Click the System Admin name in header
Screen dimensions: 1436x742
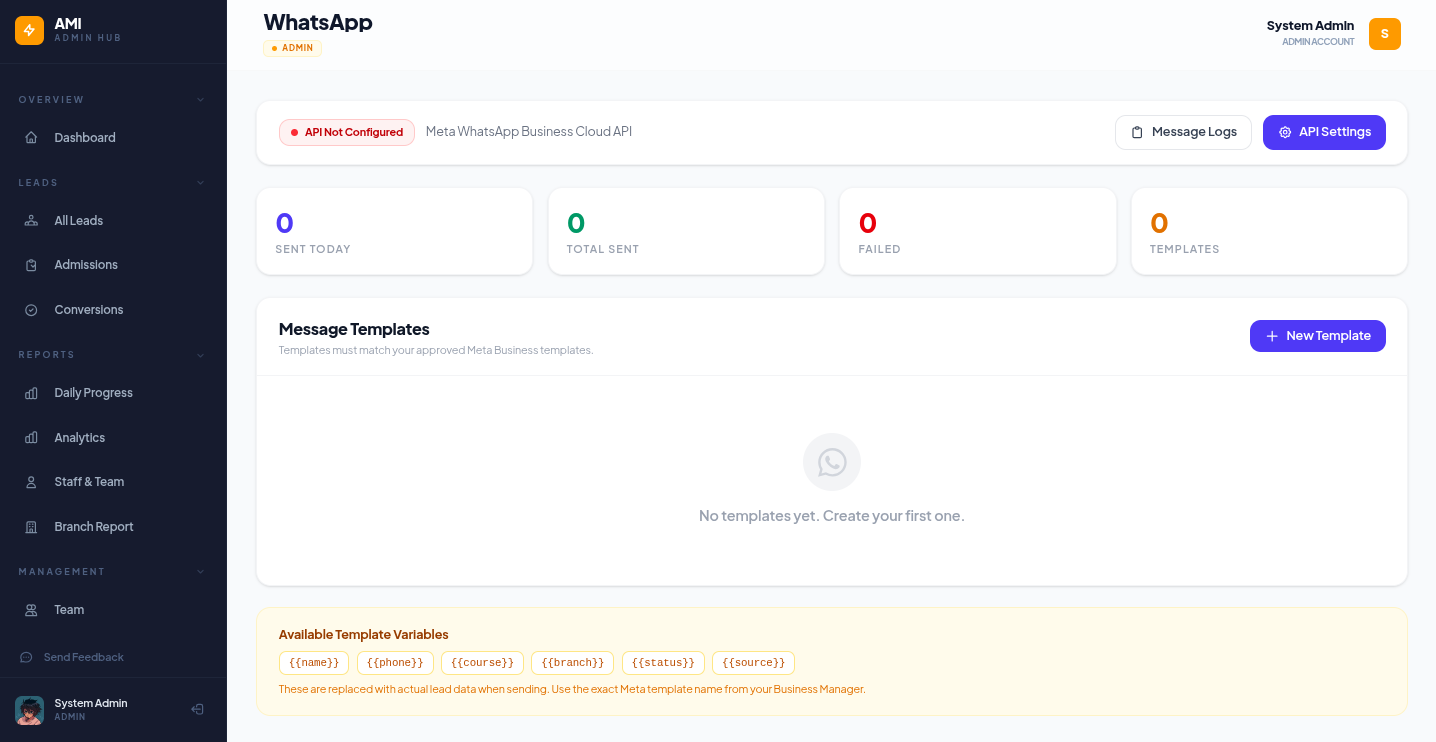[1310, 26]
